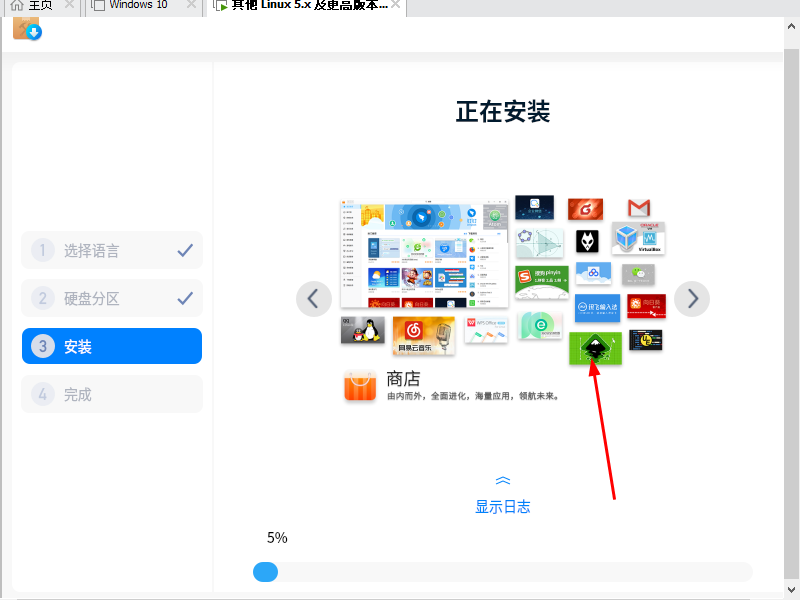This screenshot has width=800, height=600.
Task: Click the blue 讯飞输入法 thumbnail
Action: point(597,308)
